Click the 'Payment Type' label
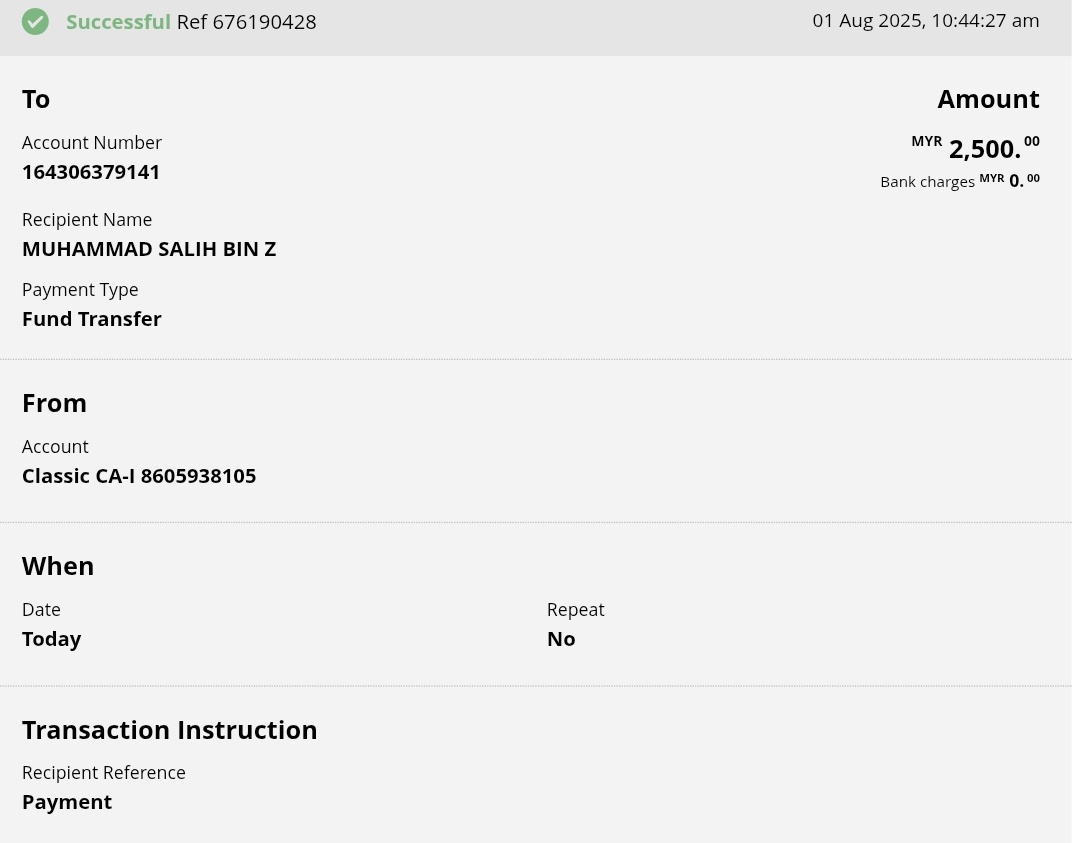The height and width of the screenshot is (843, 1079). tap(80, 290)
